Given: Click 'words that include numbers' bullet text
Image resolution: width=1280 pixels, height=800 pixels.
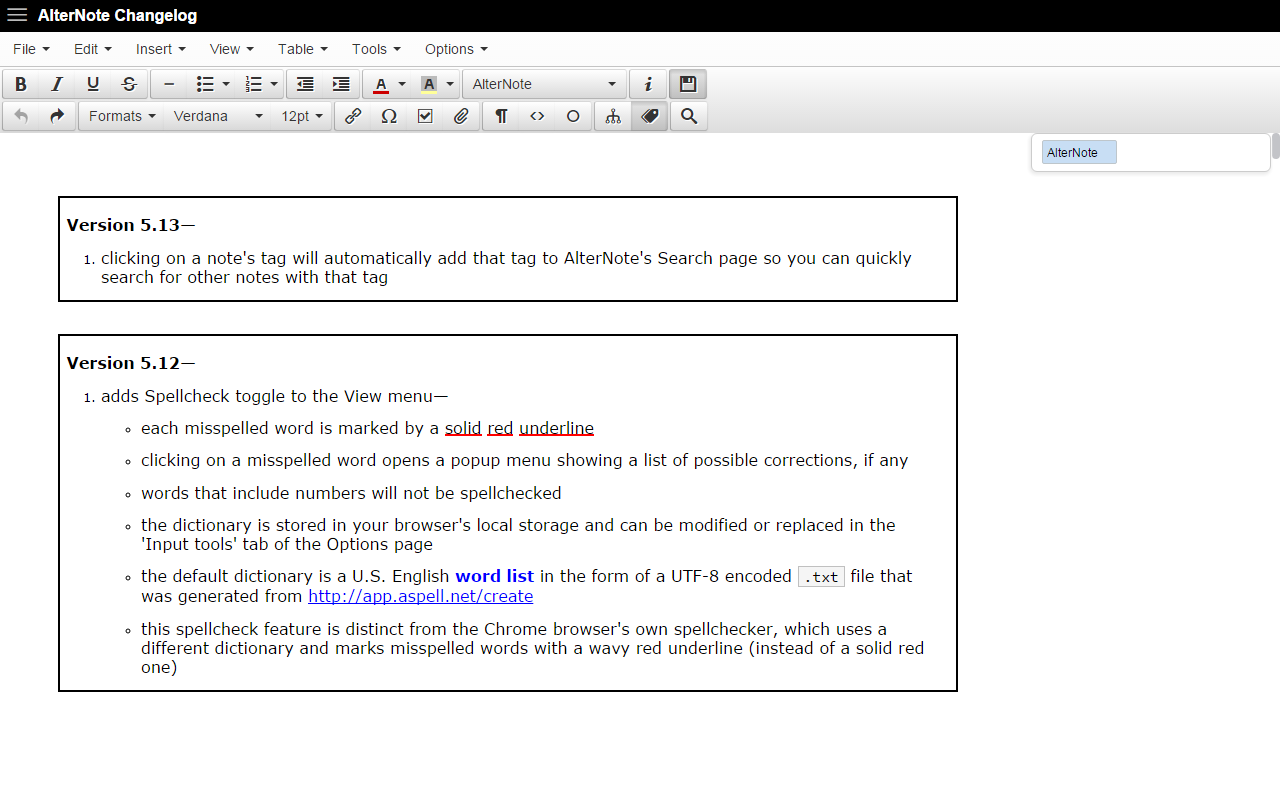Looking at the screenshot, I should 351,493.
